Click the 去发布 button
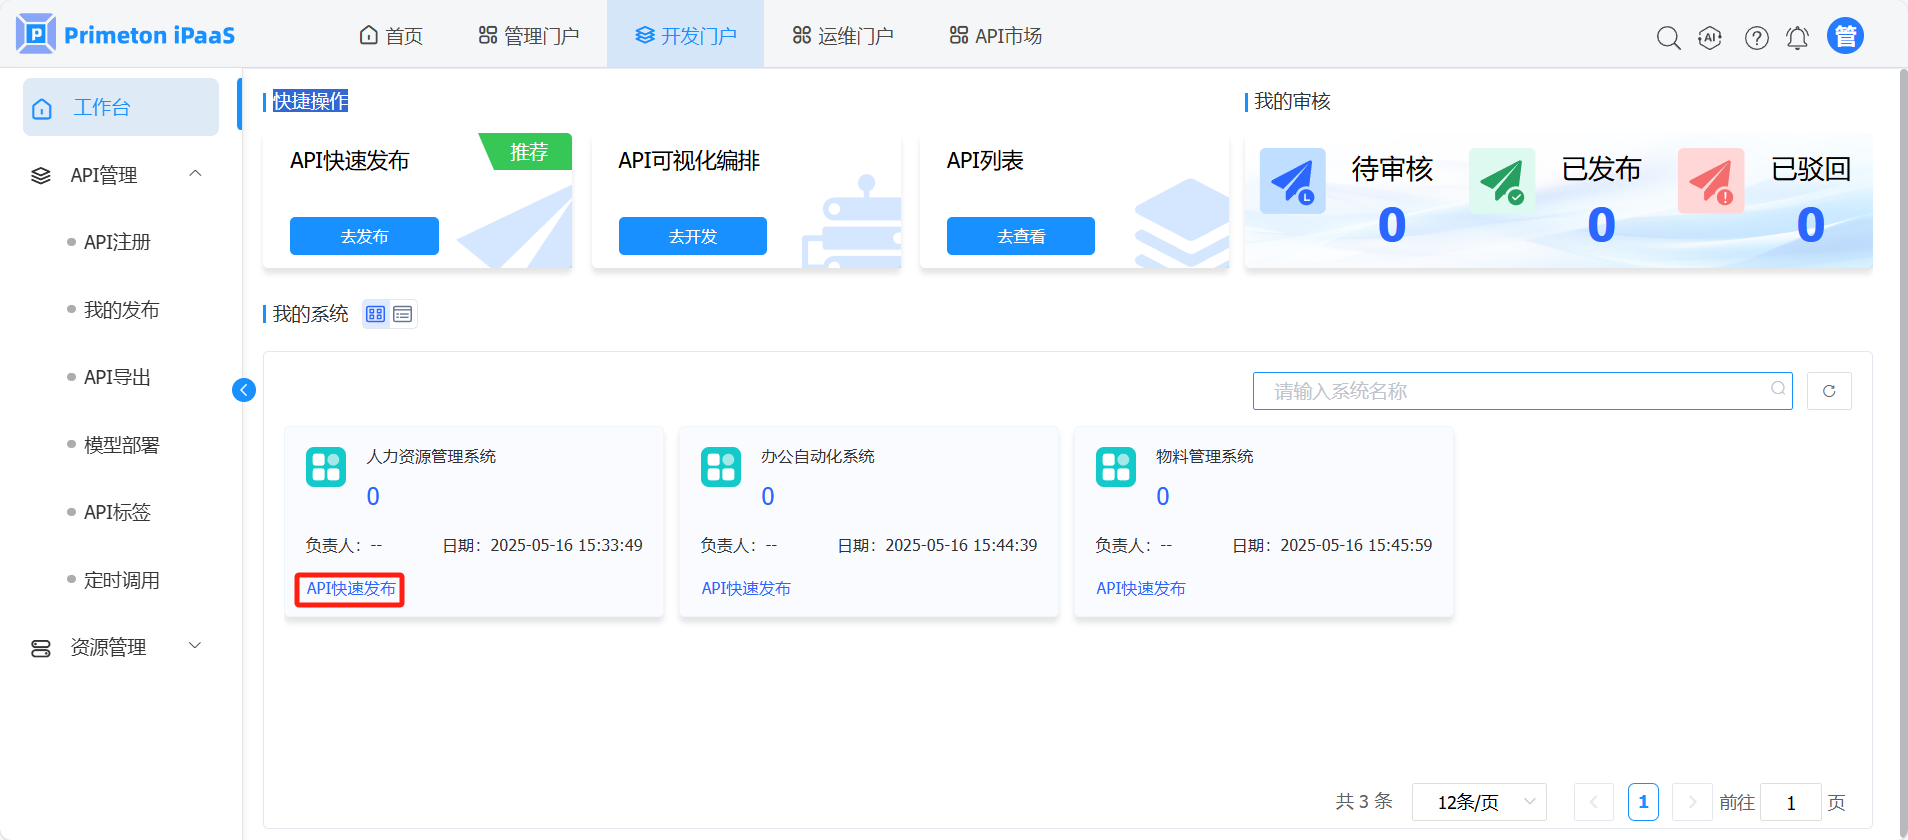 [364, 236]
